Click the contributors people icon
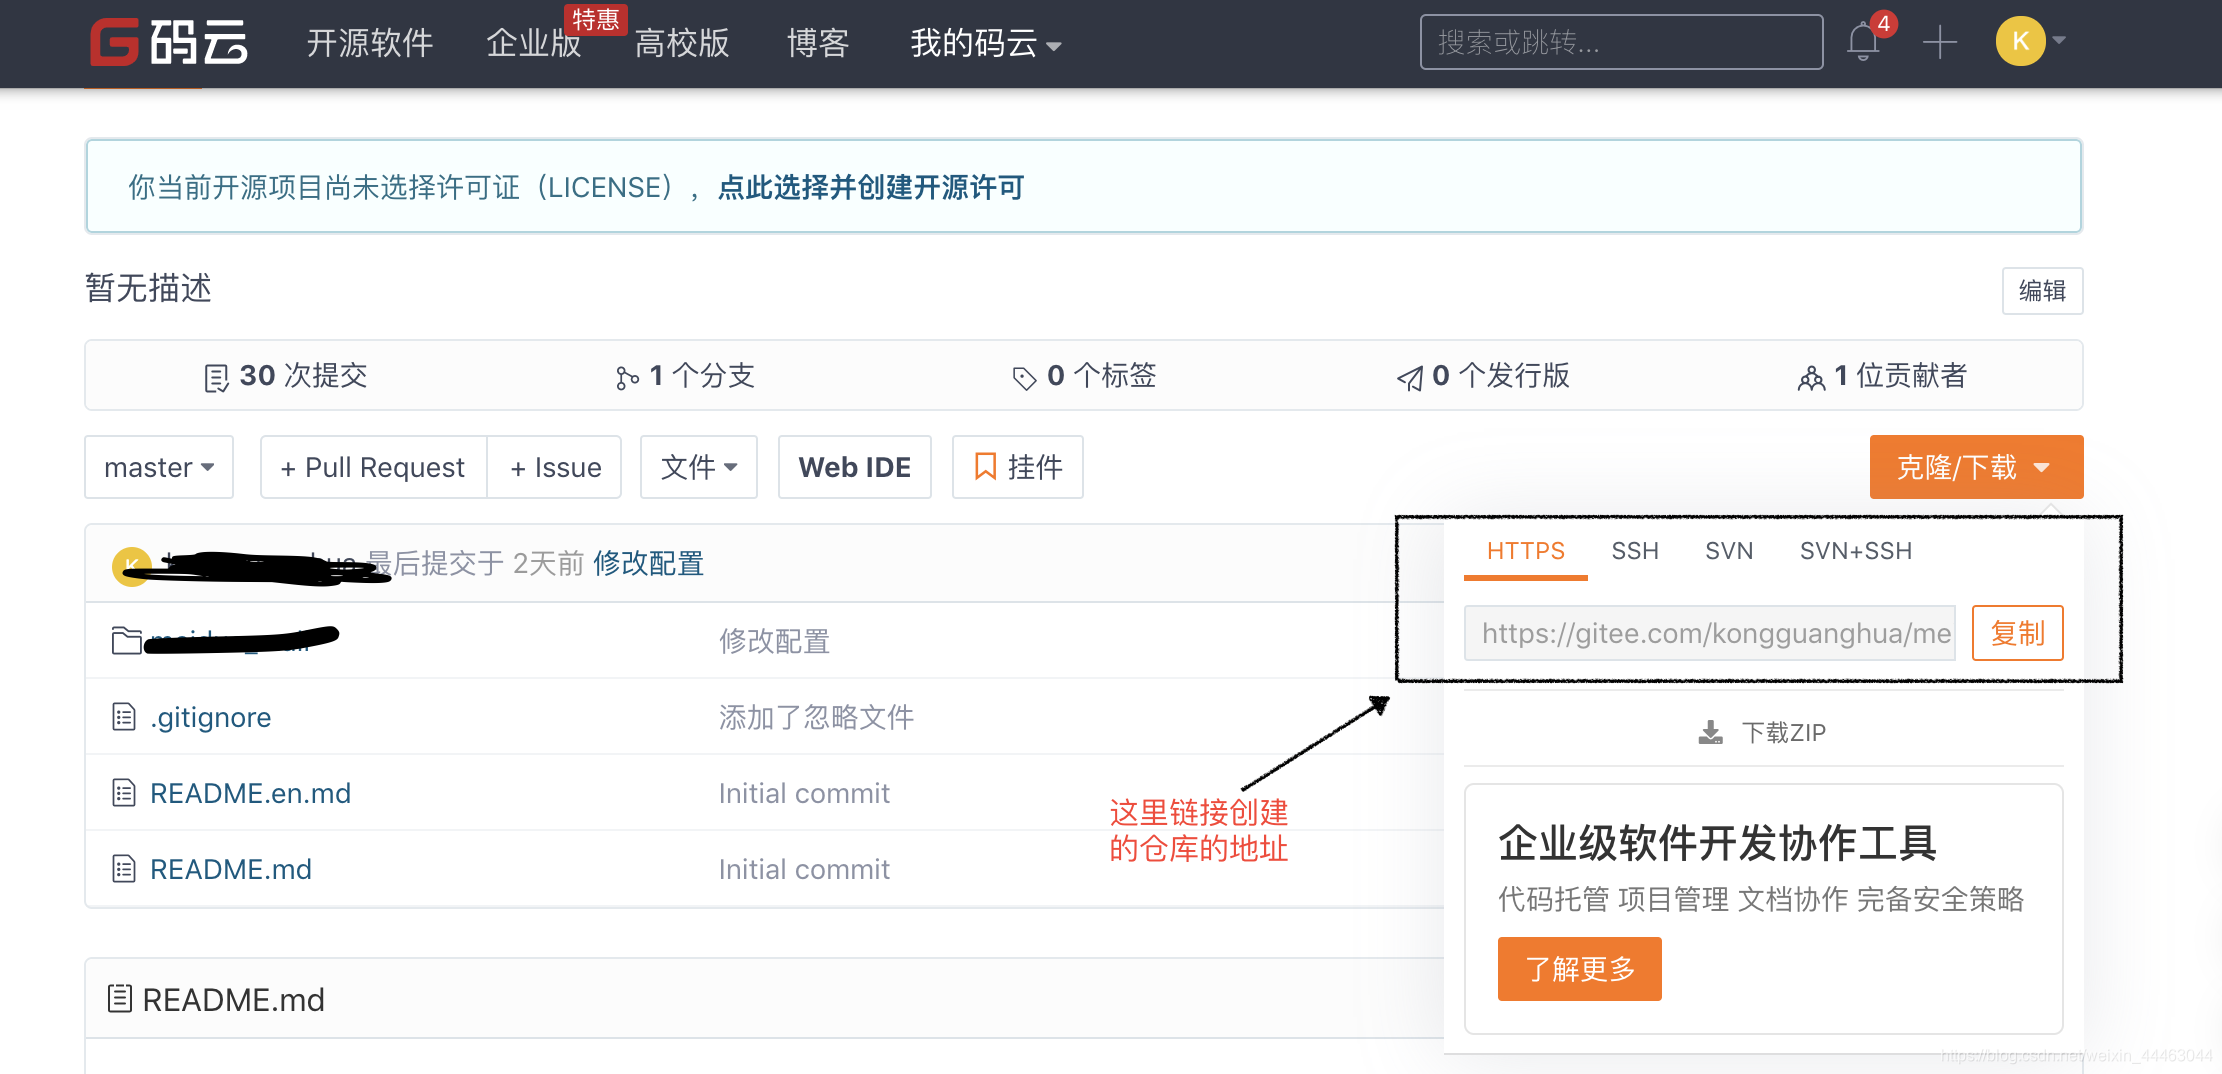Screen dimensions: 2222x1074 pos(1811,378)
